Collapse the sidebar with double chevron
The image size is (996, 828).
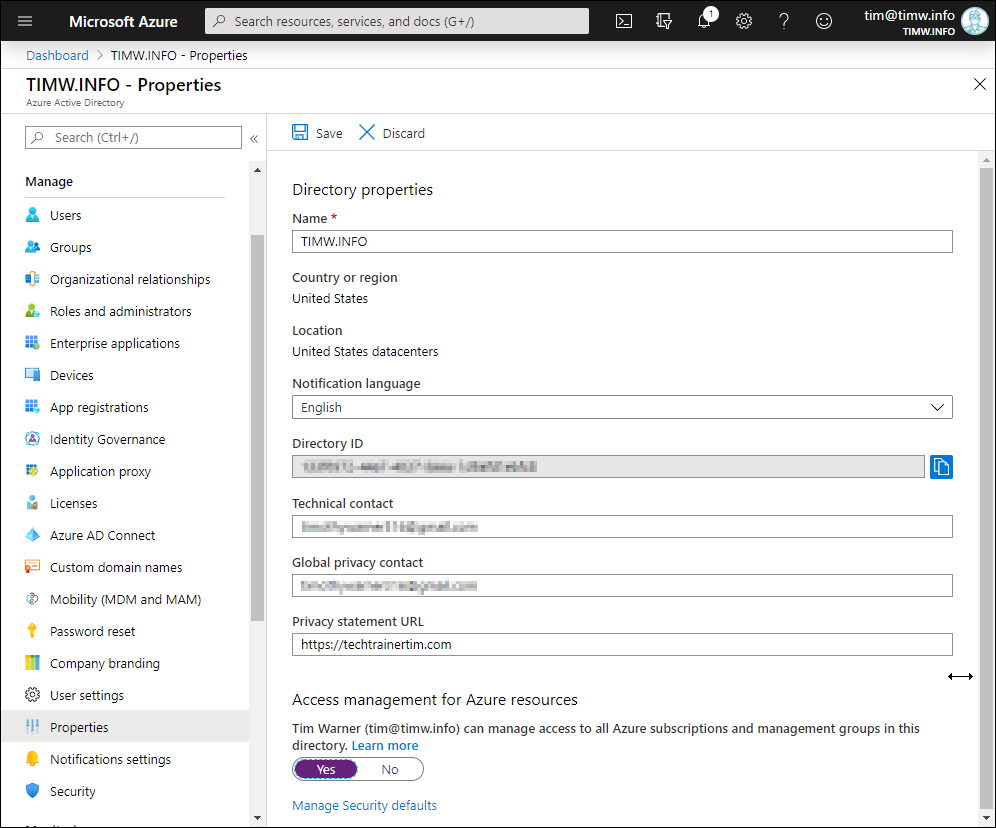254,138
